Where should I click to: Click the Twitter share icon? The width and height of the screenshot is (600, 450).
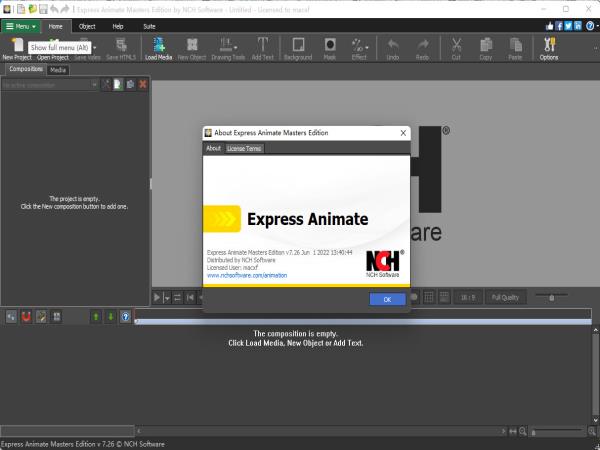(568, 26)
